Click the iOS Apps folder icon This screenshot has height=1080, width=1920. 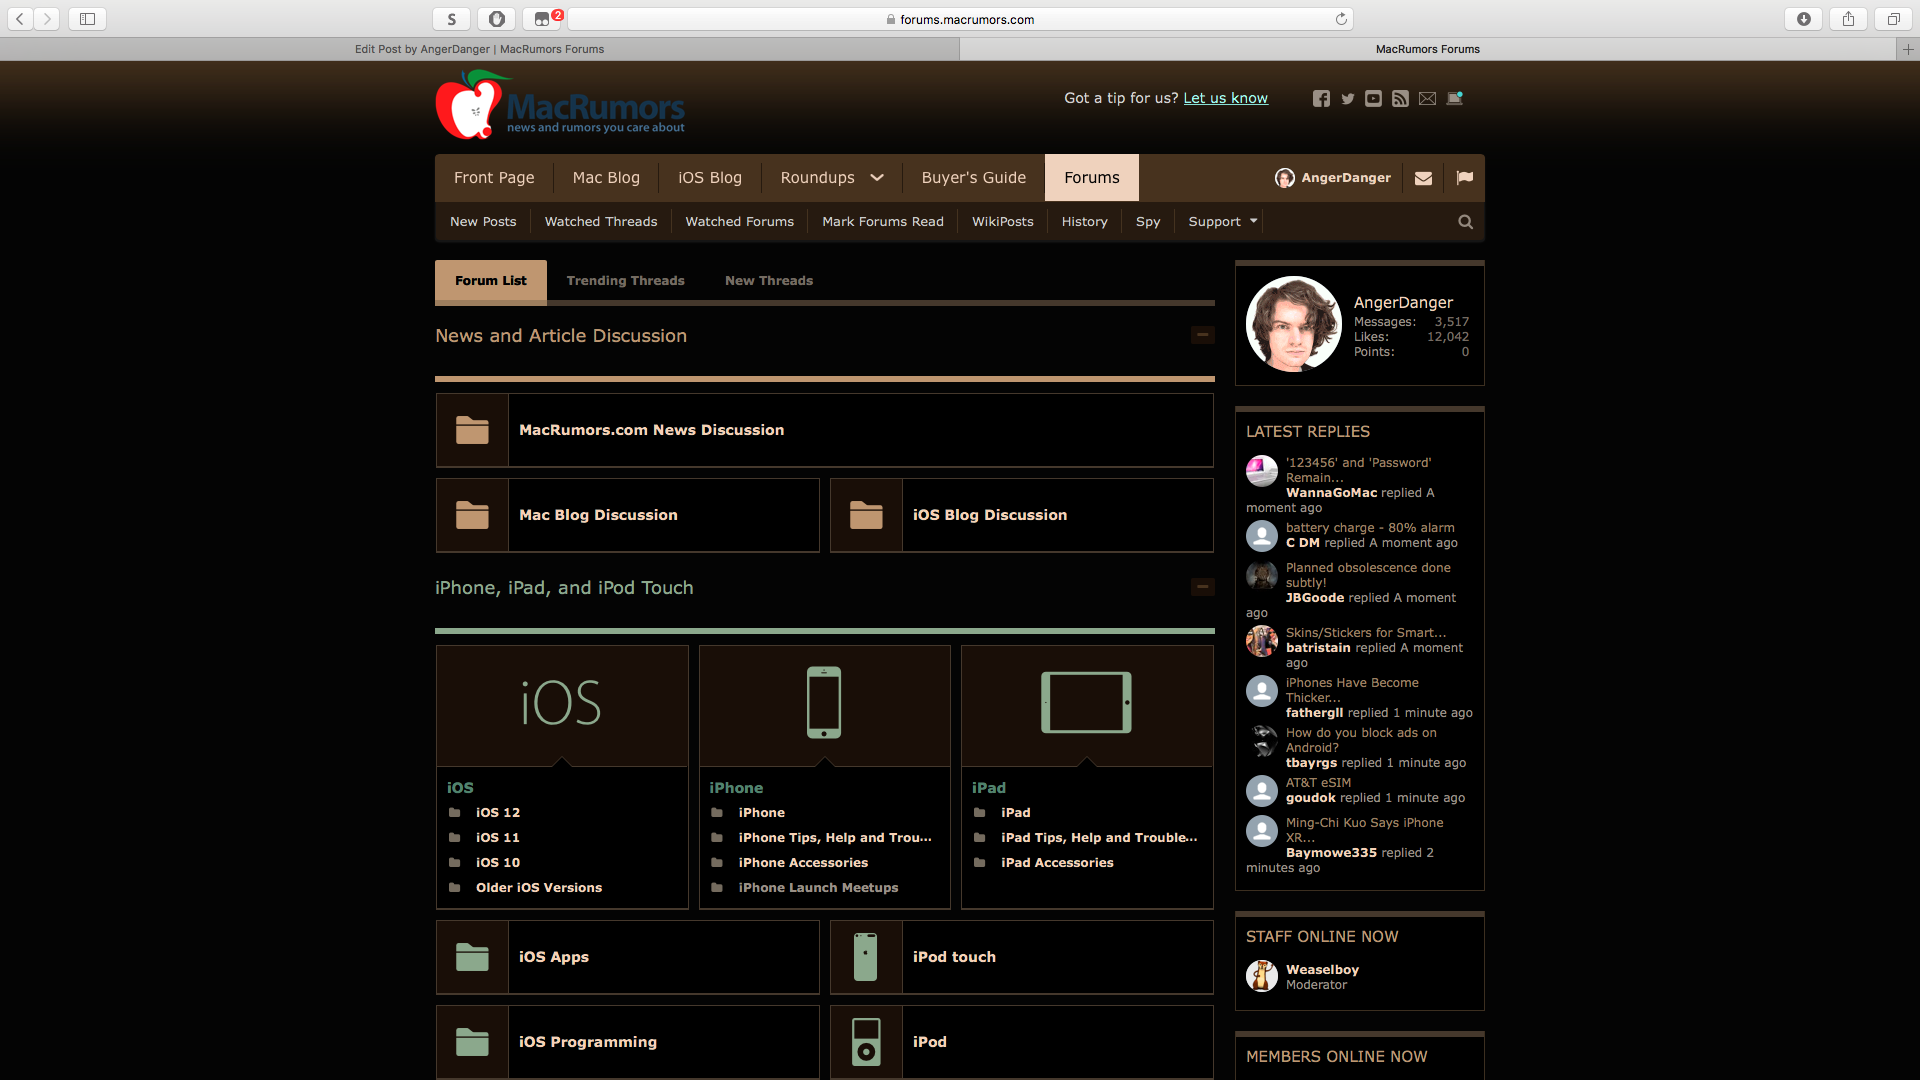point(472,957)
